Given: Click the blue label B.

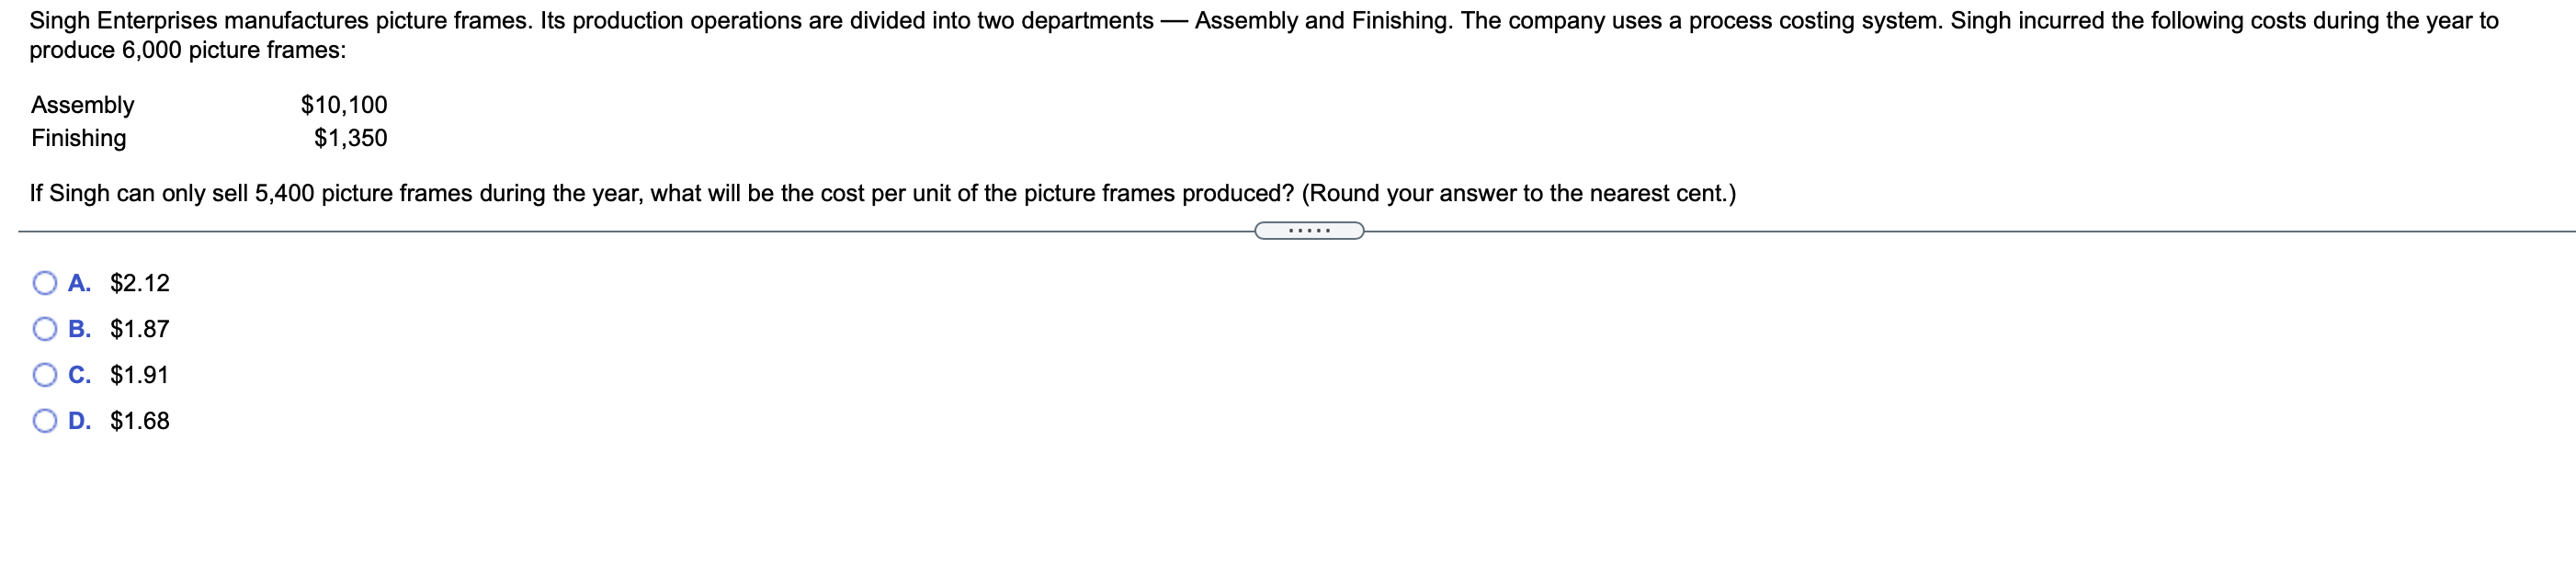Looking at the screenshot, I should [x=81, y=329].
